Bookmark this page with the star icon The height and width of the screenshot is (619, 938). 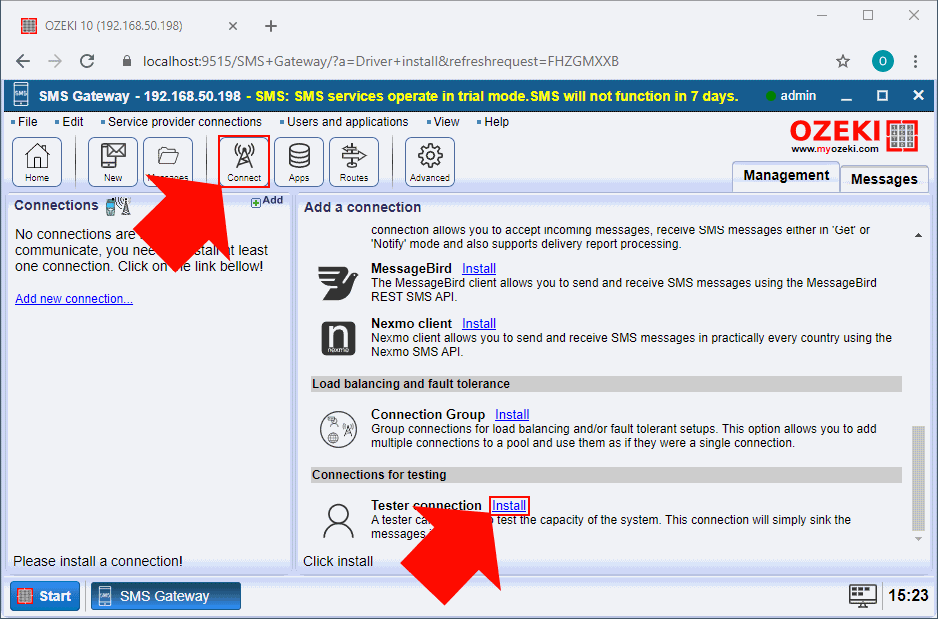(x=843, y=61)
